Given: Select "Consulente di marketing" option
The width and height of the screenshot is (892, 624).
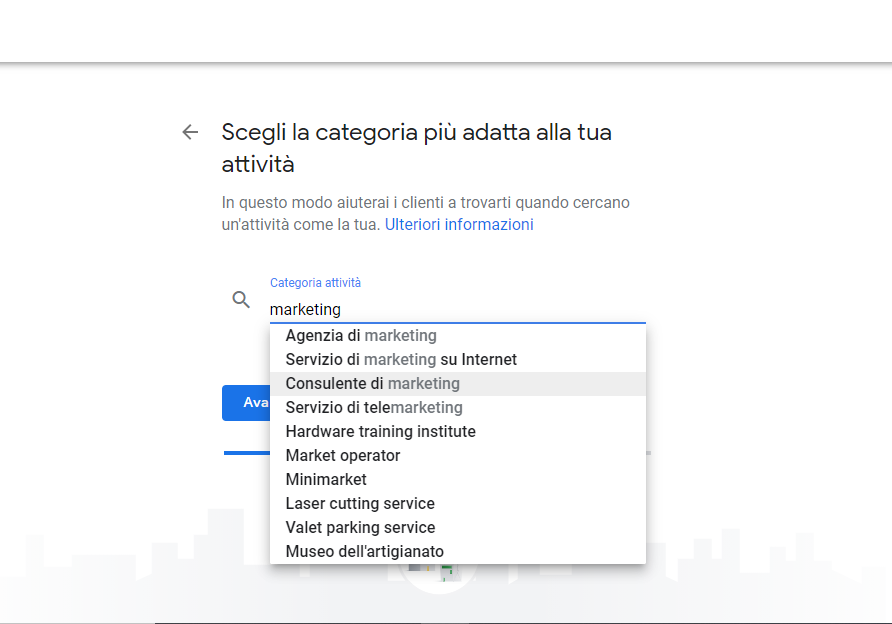Looking at the screenshot, I should tap(457, 383).
